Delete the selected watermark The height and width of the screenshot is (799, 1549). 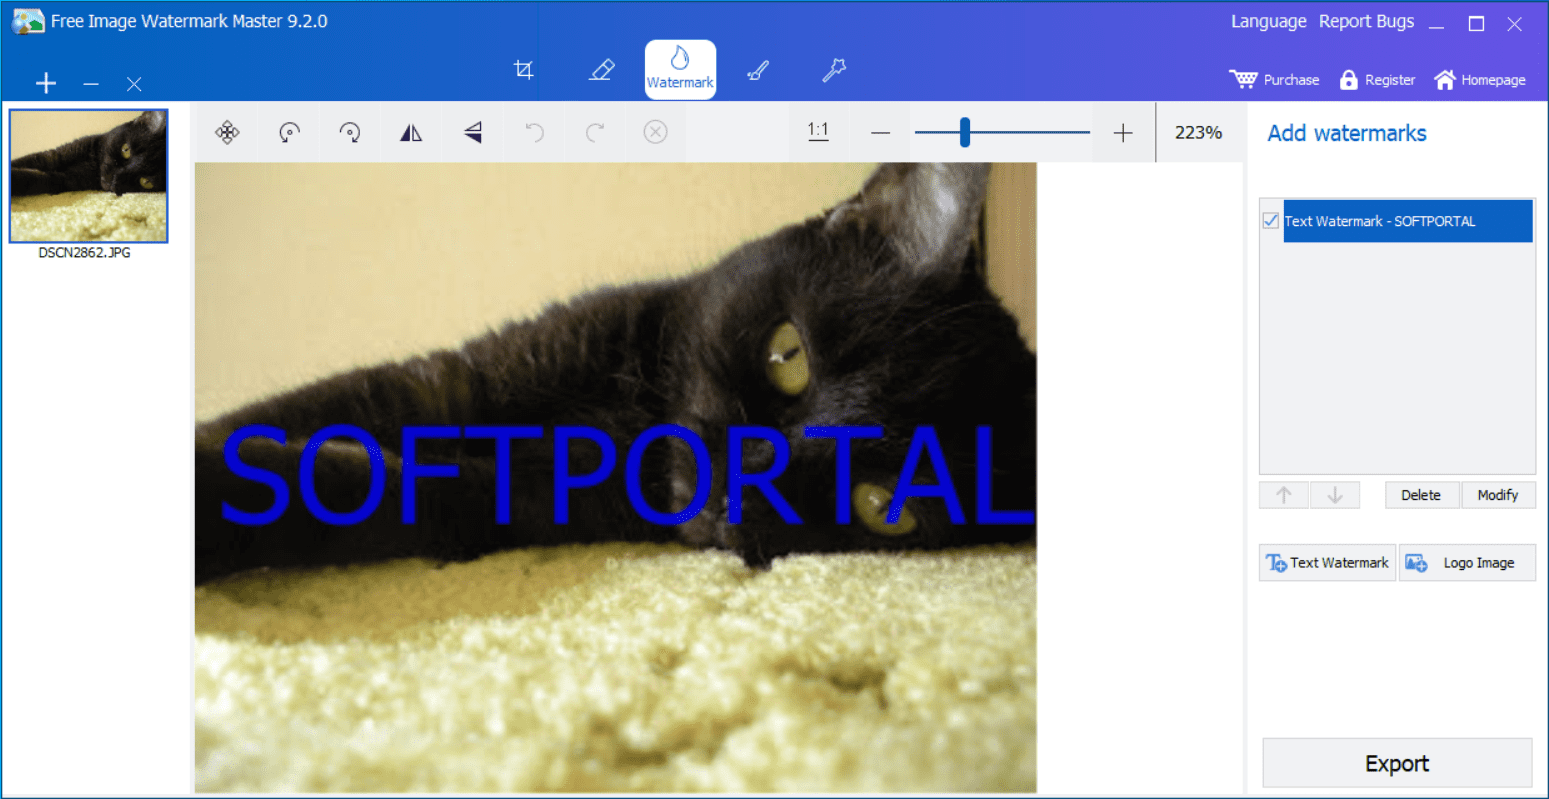click(x=1421, y=495)
